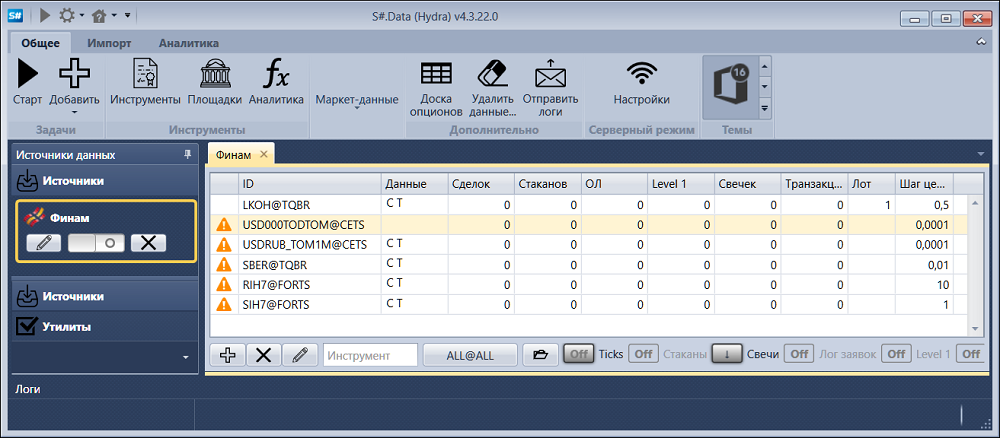Open Площадки bank building icon
The height and width of the screenshot is (438, 1000).
(214, 75)
